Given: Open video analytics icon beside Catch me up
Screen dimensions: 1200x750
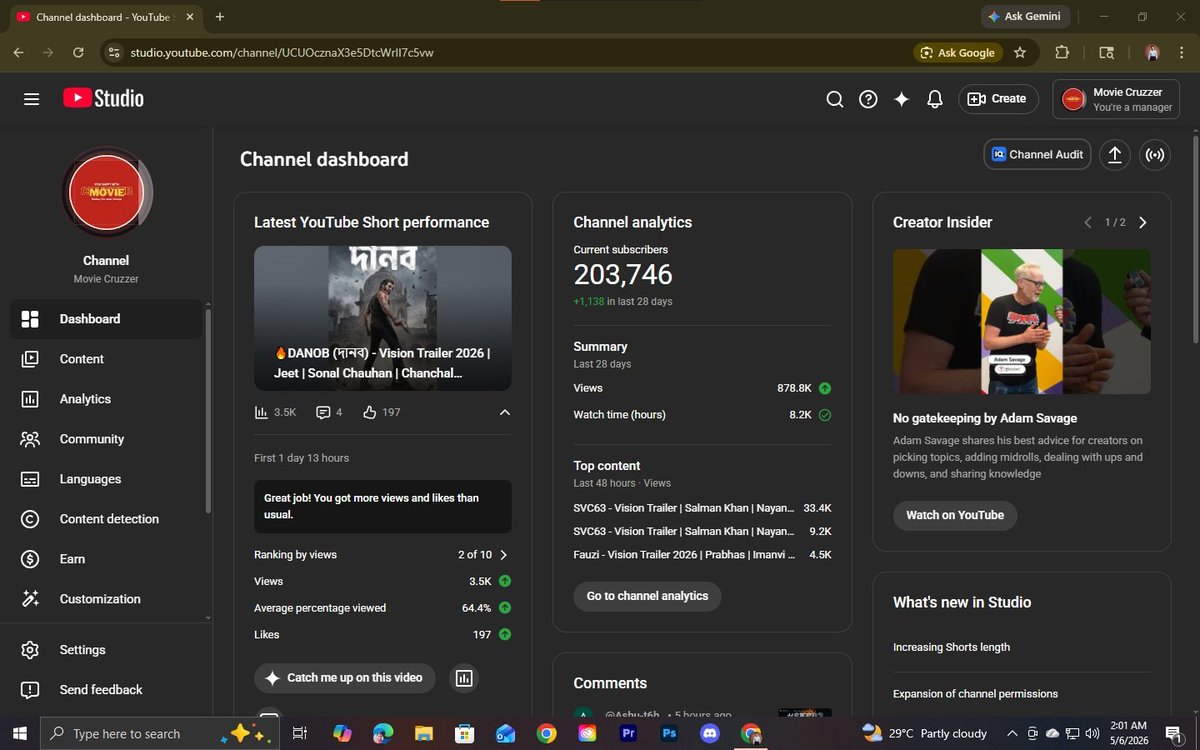Looking at the screenshot, I should (x=464, y=678).
